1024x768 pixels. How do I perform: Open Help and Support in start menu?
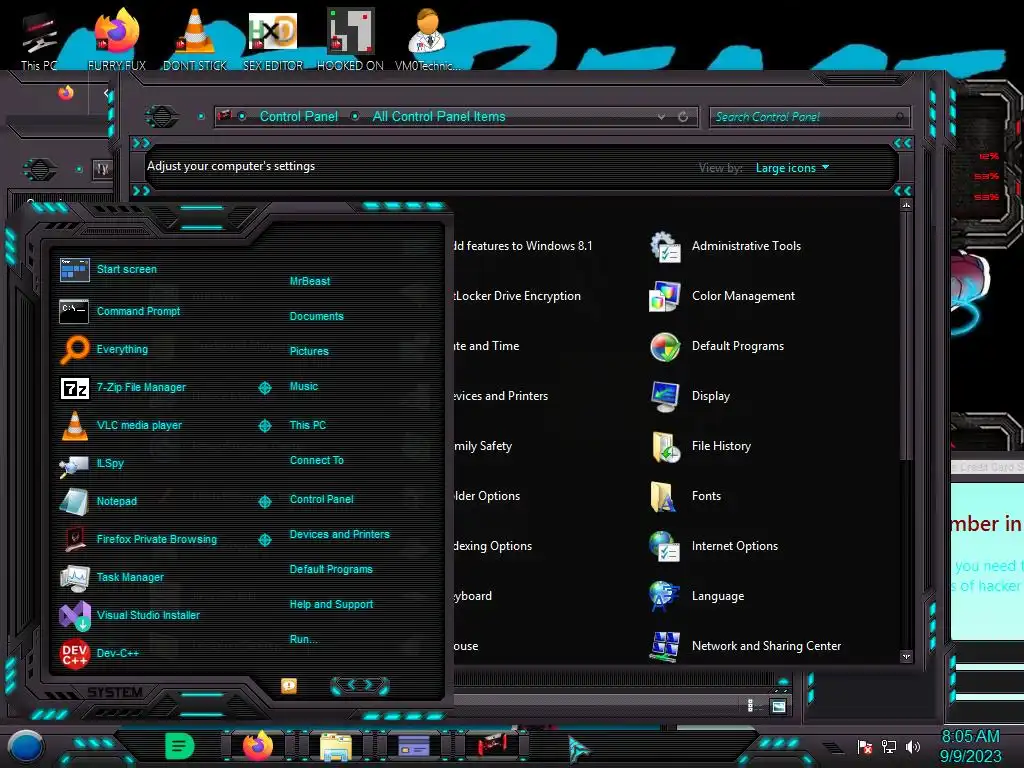(x=331, y=605)
